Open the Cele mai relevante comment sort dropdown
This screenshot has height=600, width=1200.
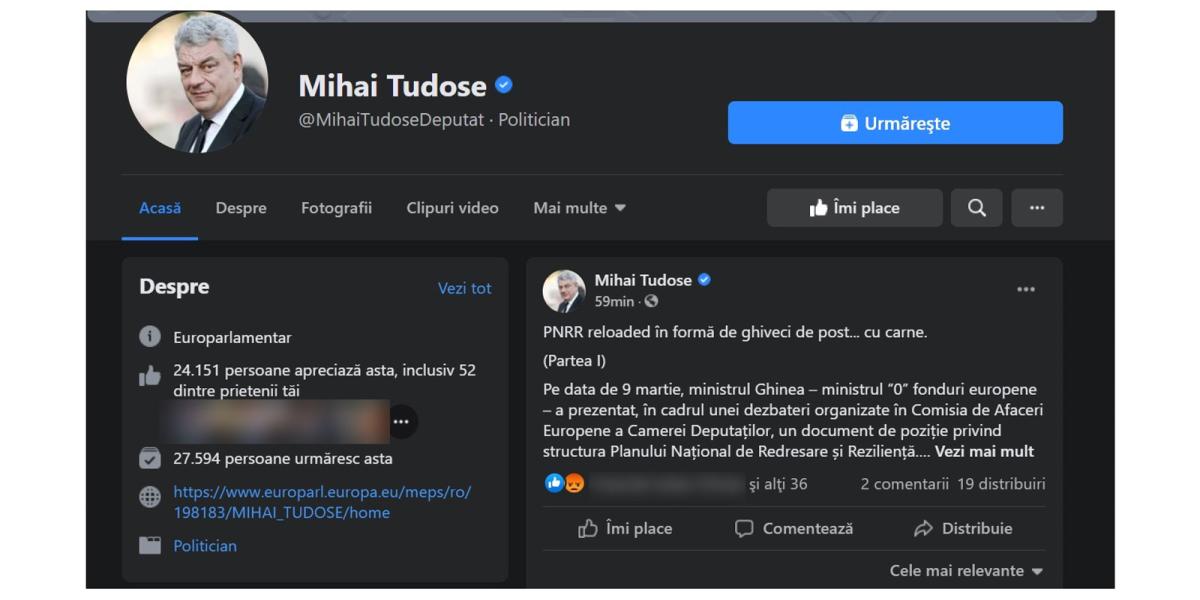click(x=966, y=571)
